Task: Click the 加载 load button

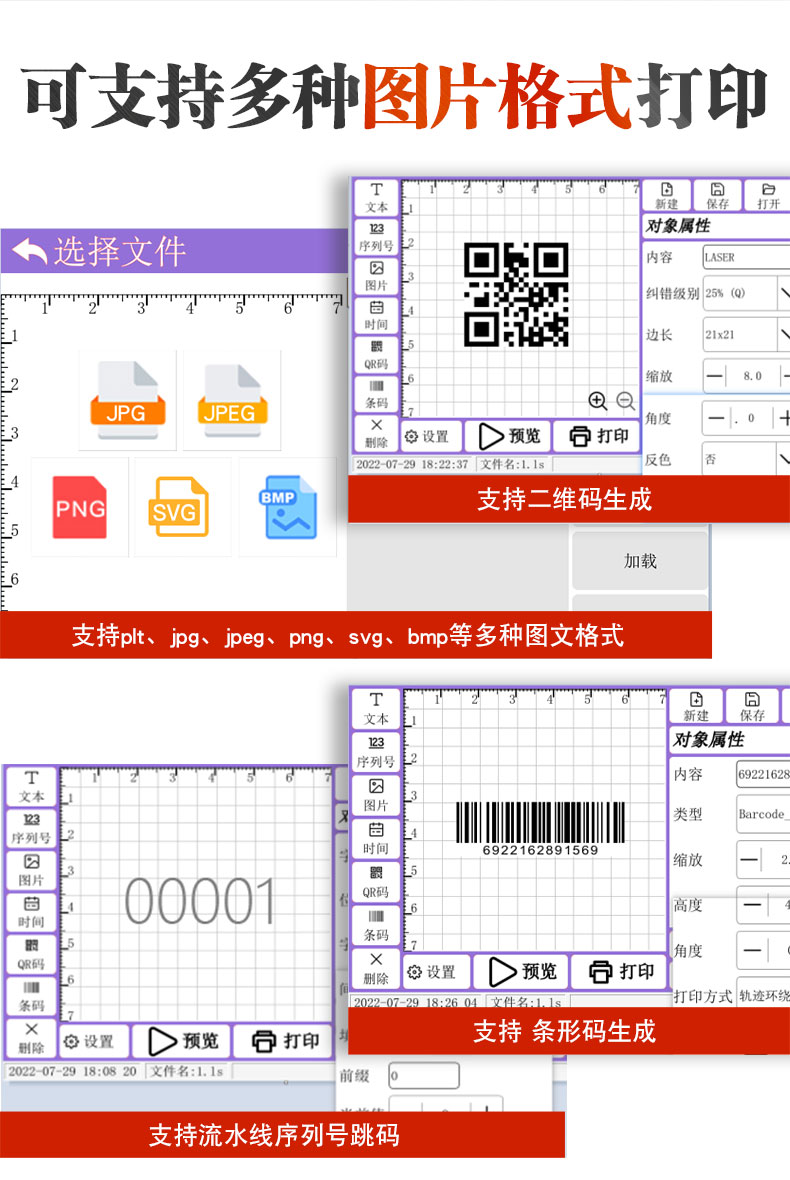Action: point(640,561)
